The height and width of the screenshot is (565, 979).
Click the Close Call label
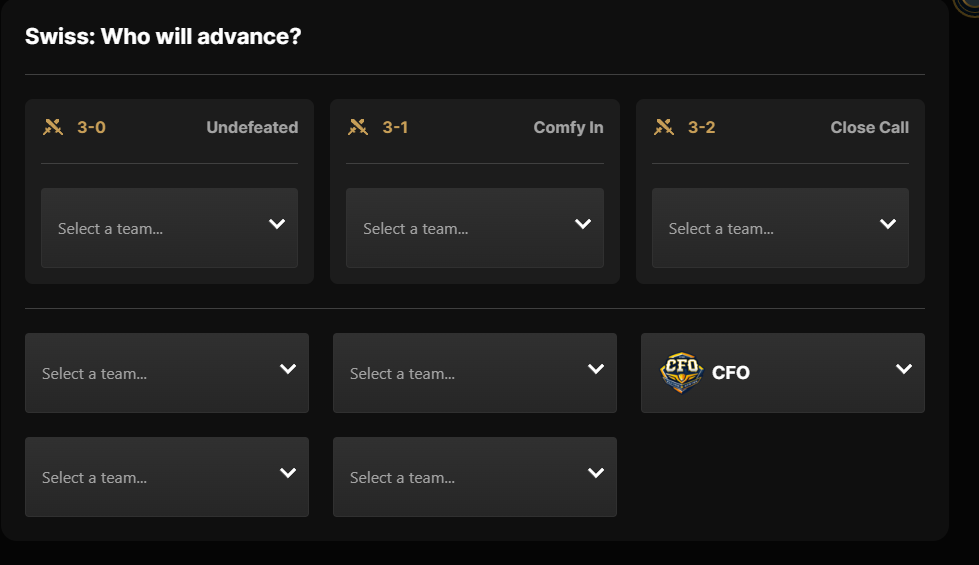pyautogui.click(x=869, y=127)
